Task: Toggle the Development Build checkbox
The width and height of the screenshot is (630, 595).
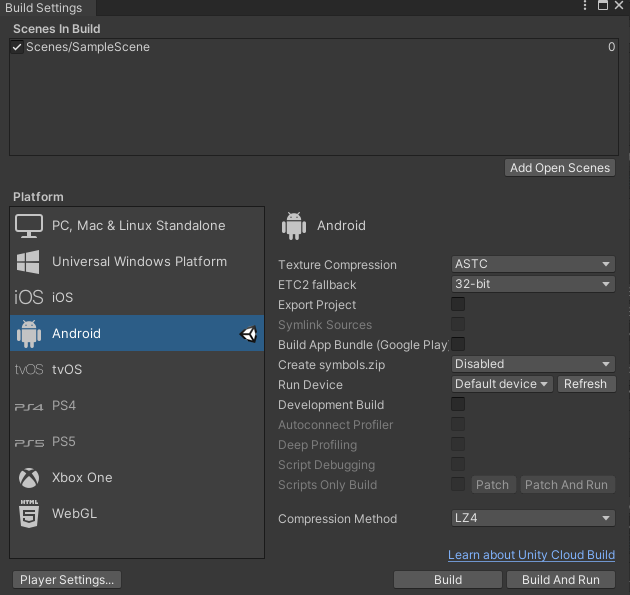Action: click(x=458, y=405)
